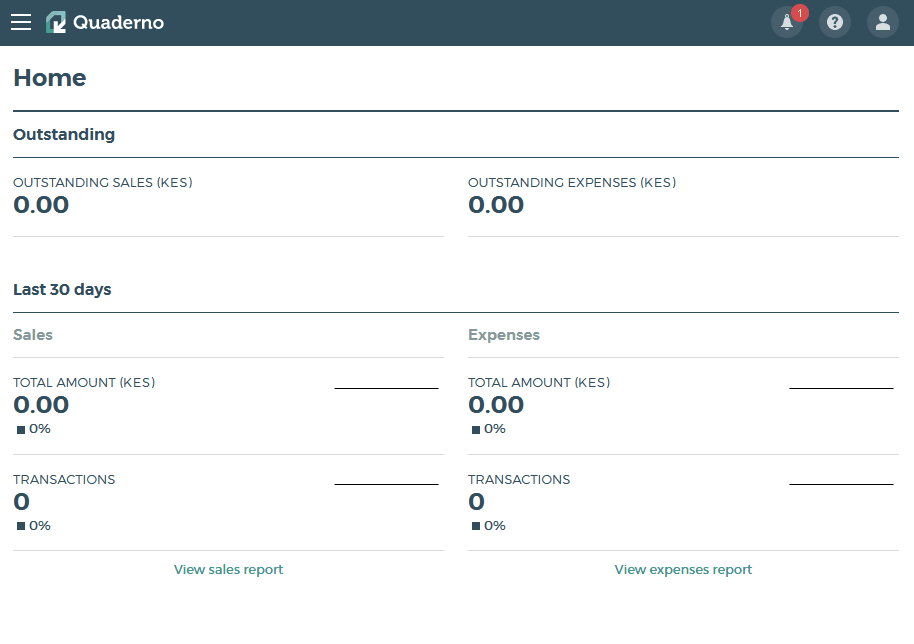The height and width of the screenshot is (644, 914).
Task: Click the Outstanding Sales 0.00 value
Action: [x=41, y=204]
